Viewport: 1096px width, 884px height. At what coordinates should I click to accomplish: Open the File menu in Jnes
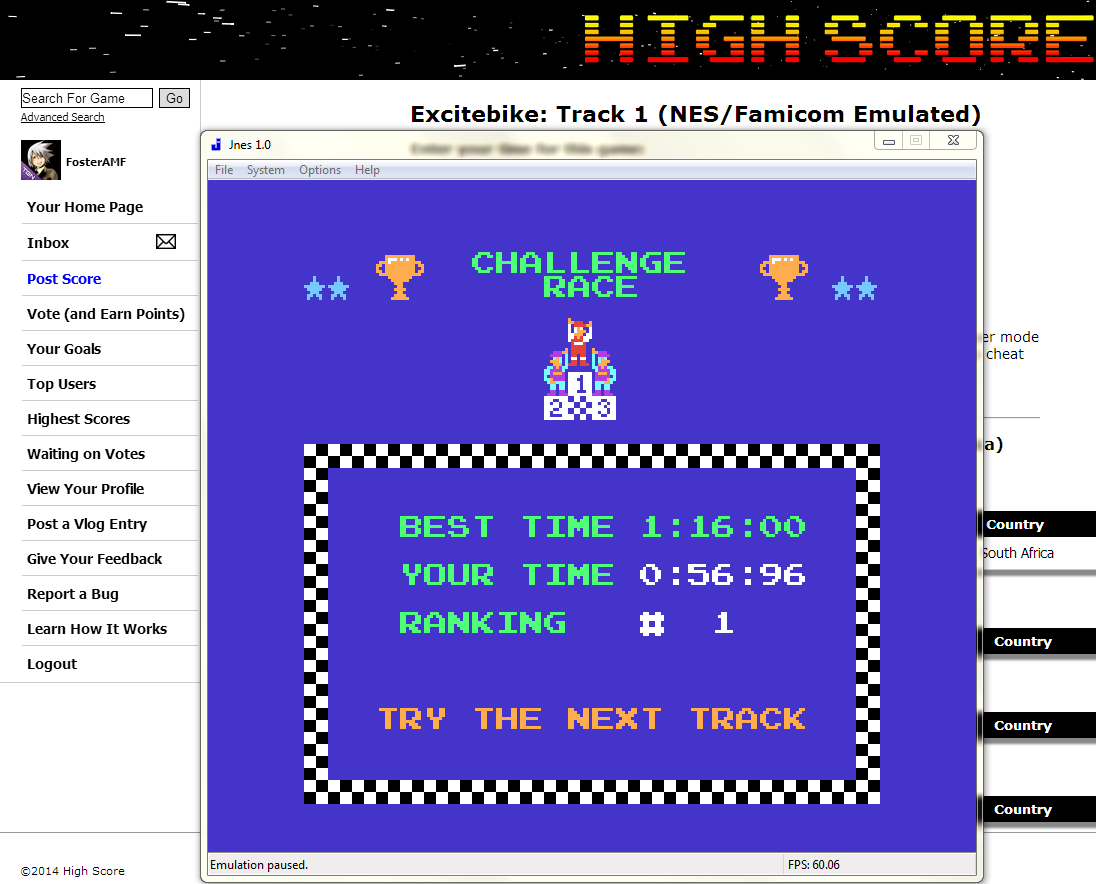tap(224, 170)
